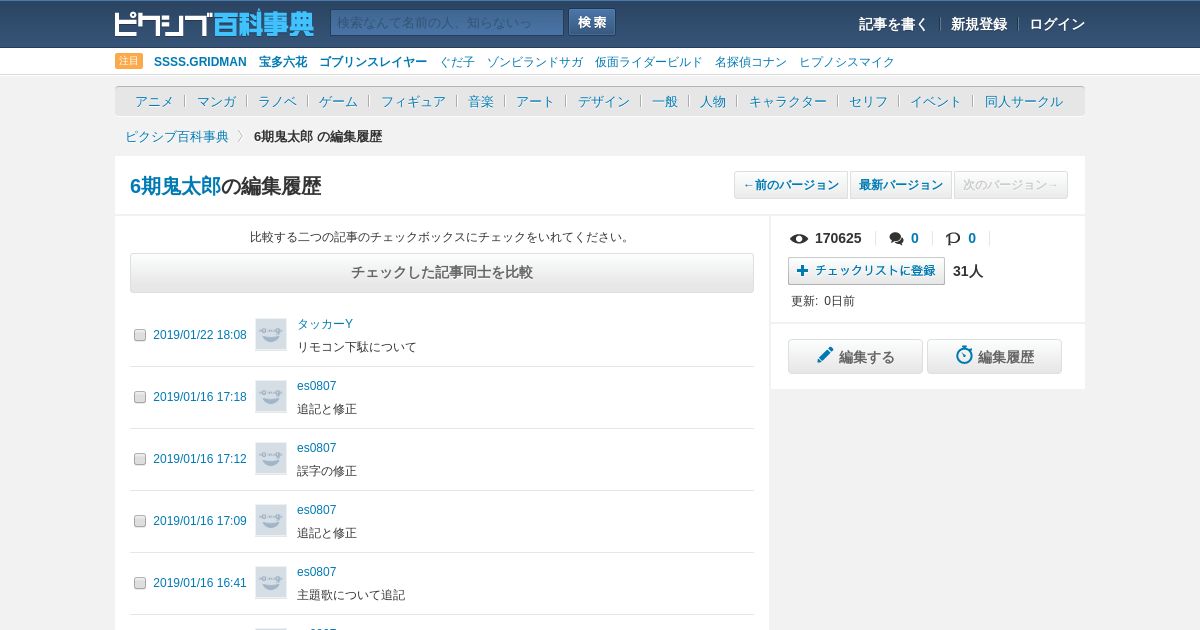Viewport: 1200px width, 630px height.
Task: Open the マンガ category tab
Action: 216,101
